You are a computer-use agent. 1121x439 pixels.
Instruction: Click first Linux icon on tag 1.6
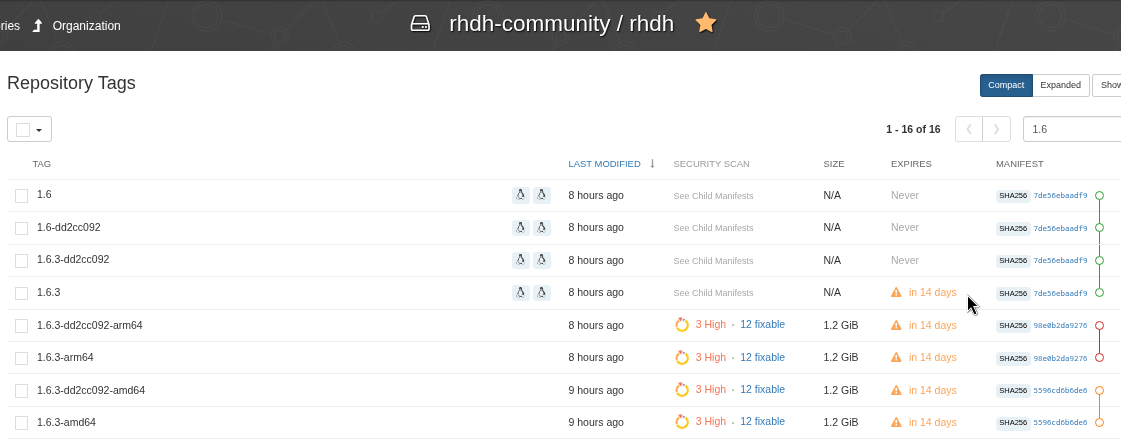tap(521, 195)
